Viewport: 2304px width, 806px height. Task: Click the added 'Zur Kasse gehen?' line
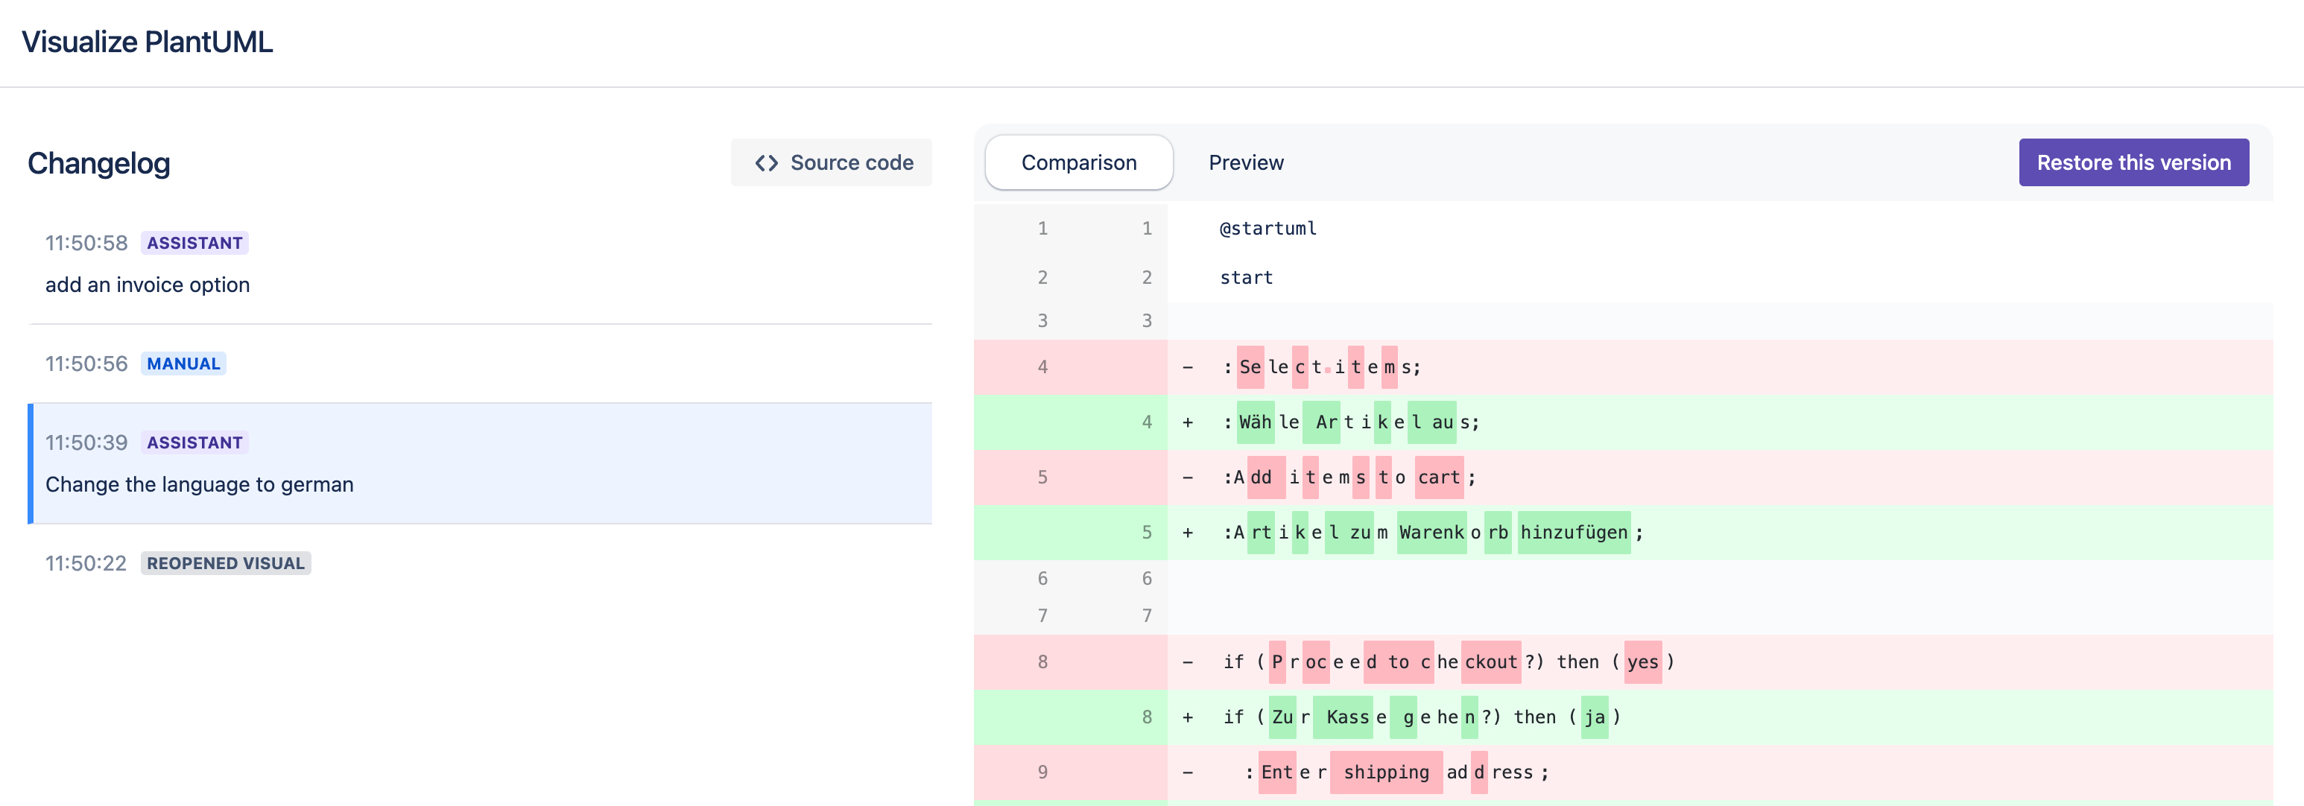(1420, 717)
